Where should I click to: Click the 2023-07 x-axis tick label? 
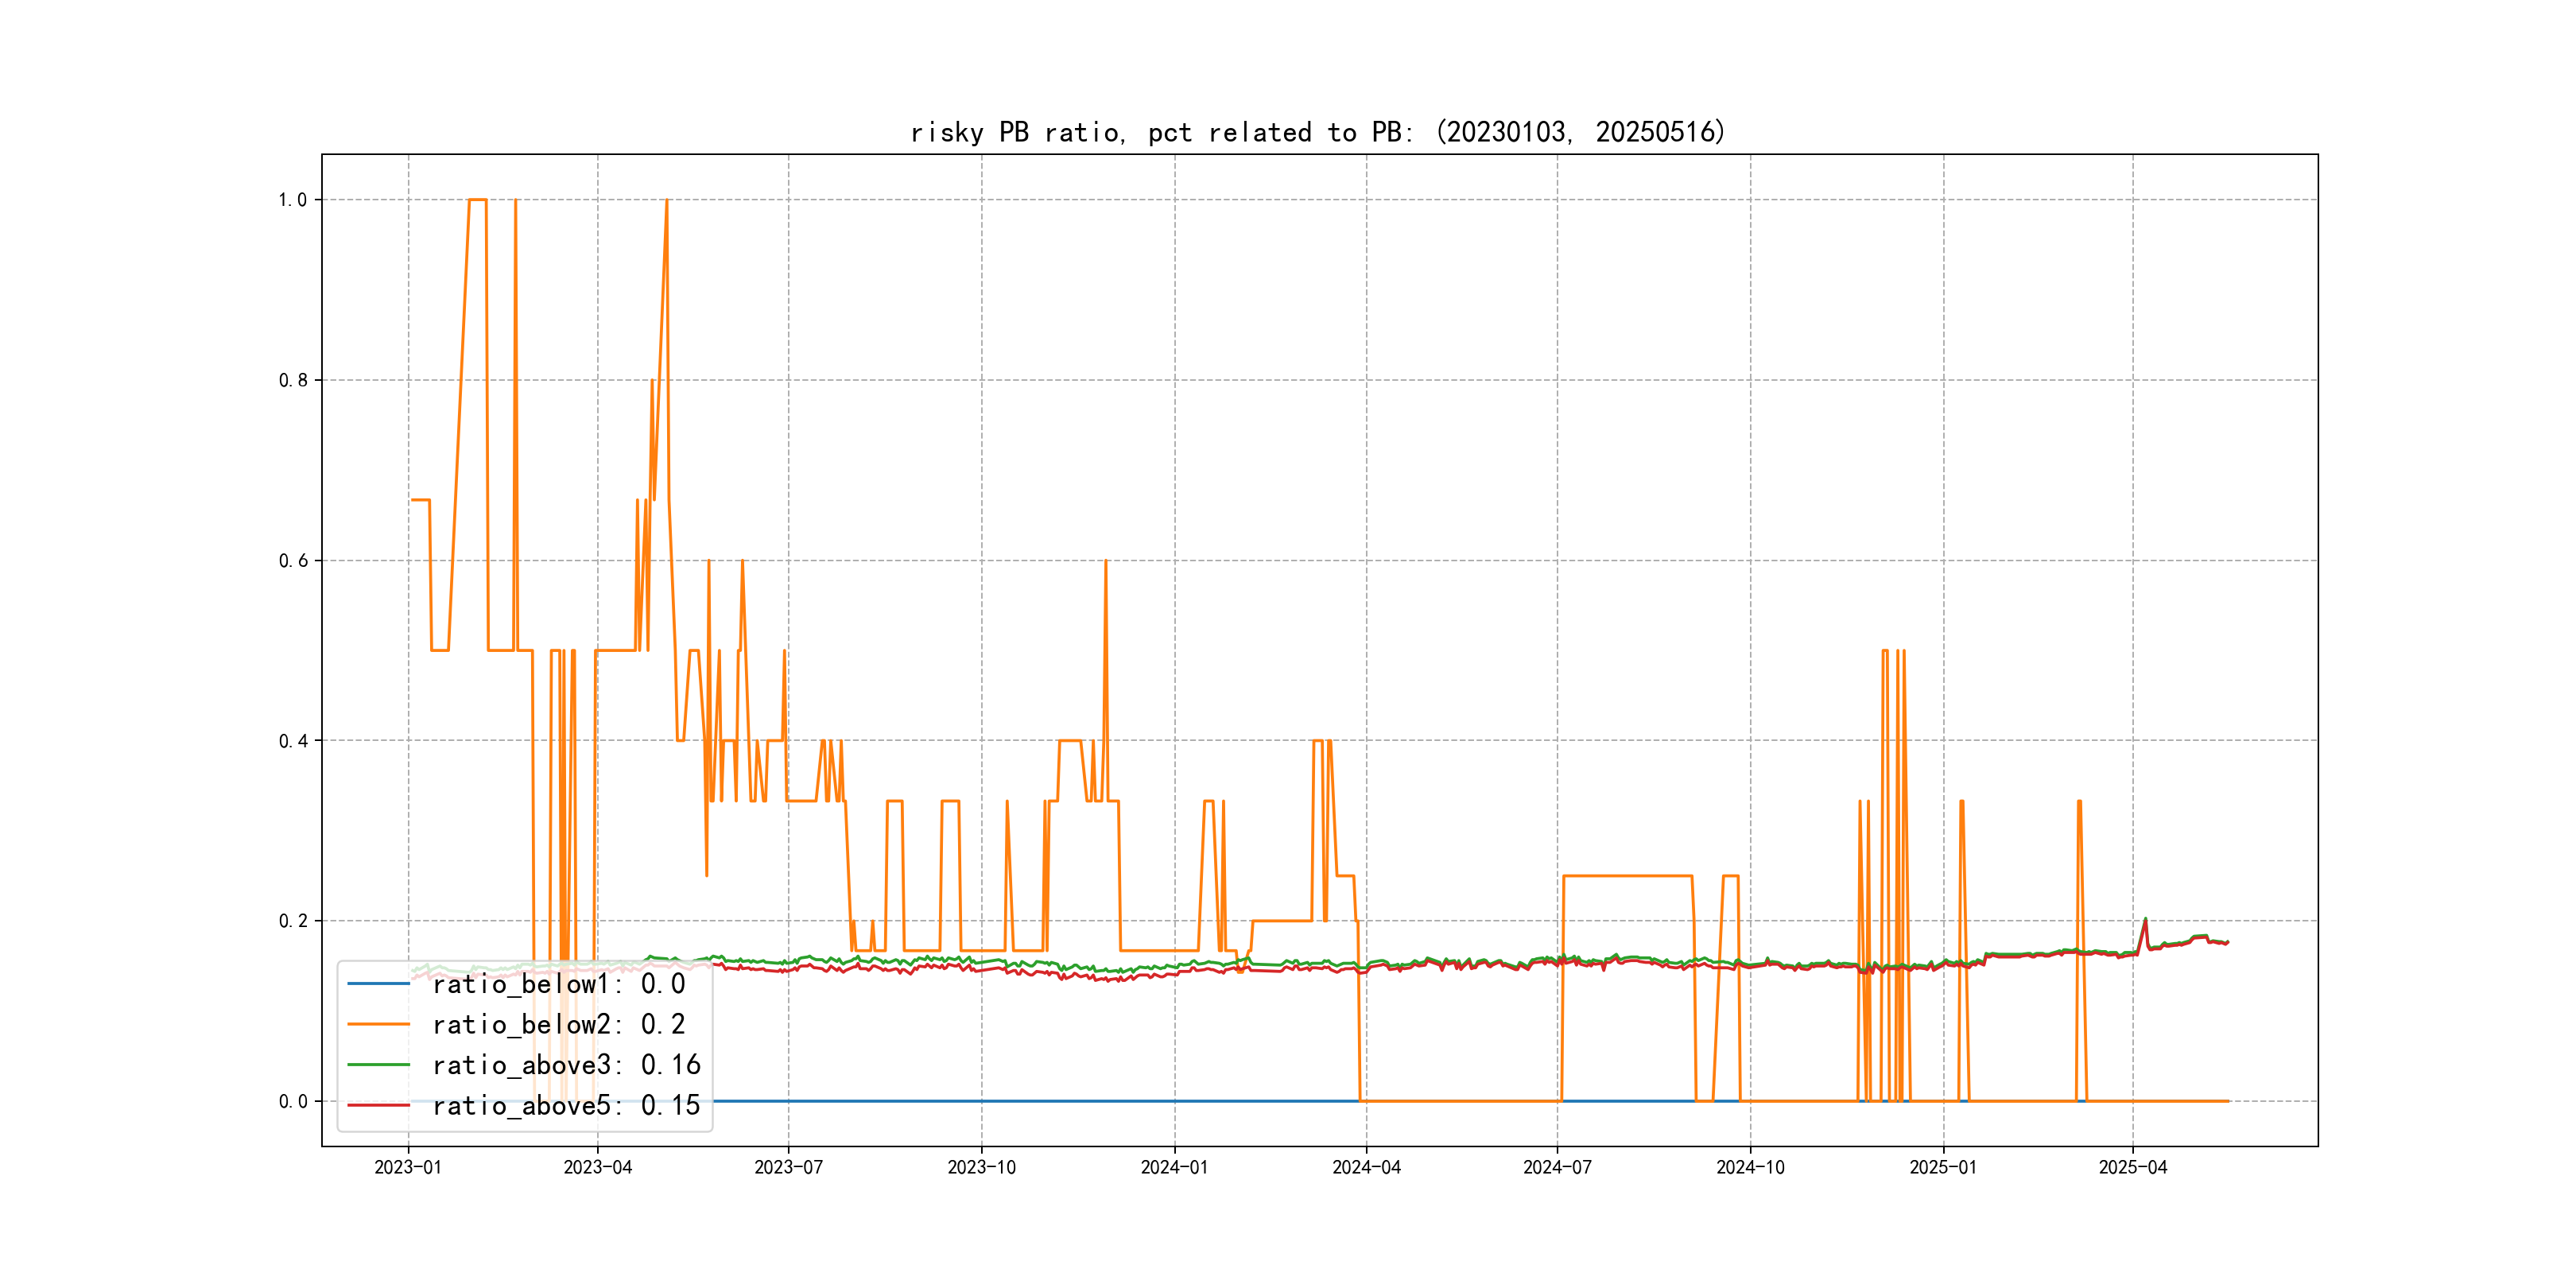pos(788,1167)
